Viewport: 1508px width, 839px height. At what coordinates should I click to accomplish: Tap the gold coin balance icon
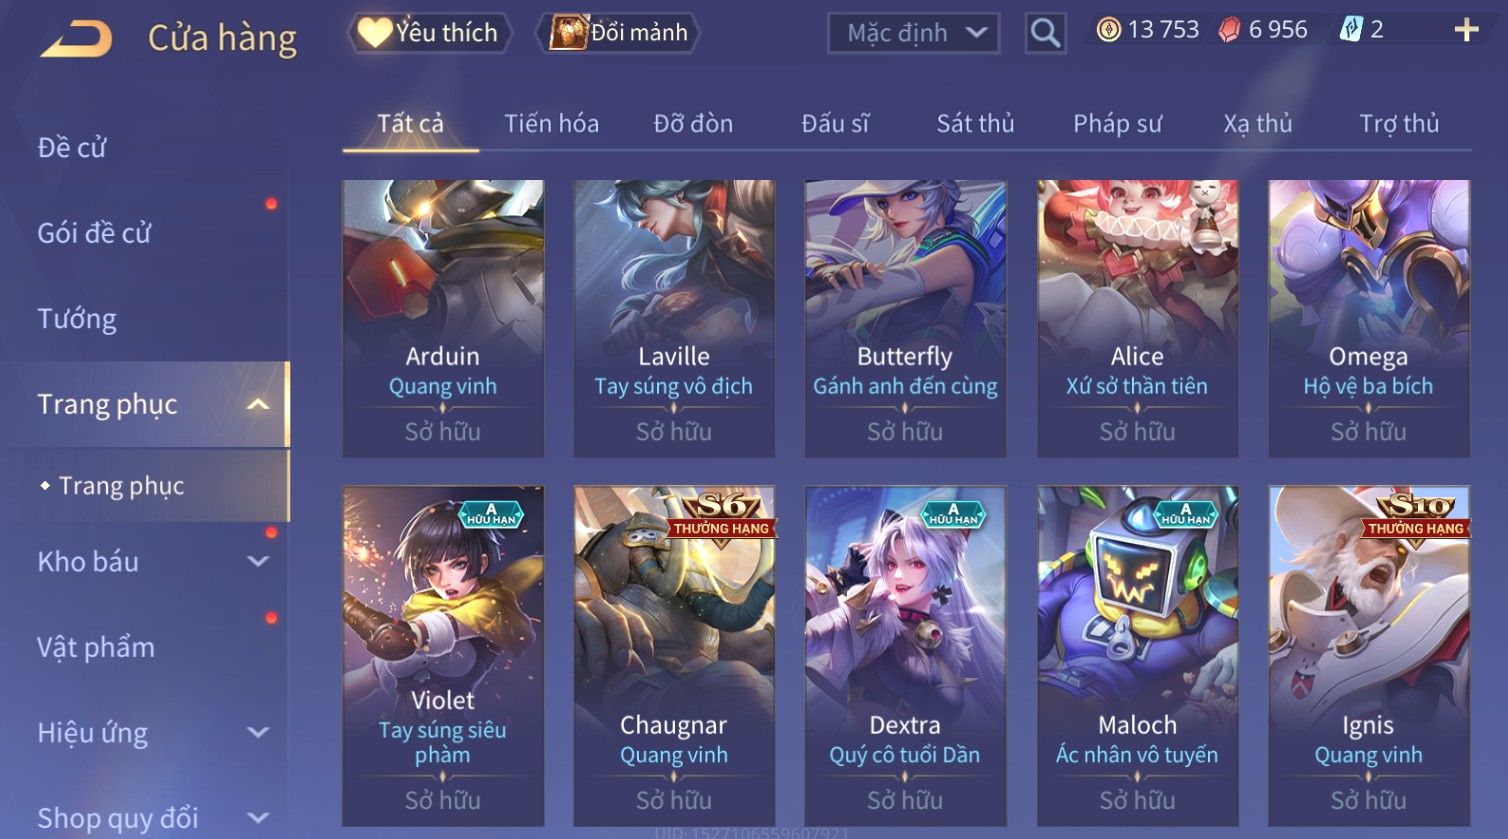1108,30
